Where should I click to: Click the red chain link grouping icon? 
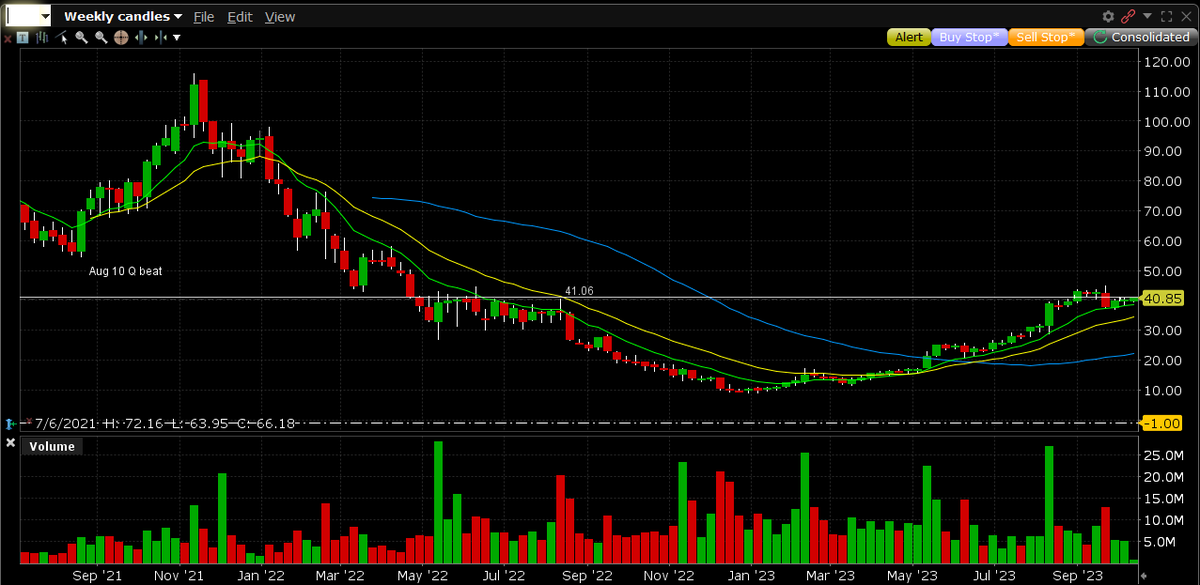pos(1128,16)
